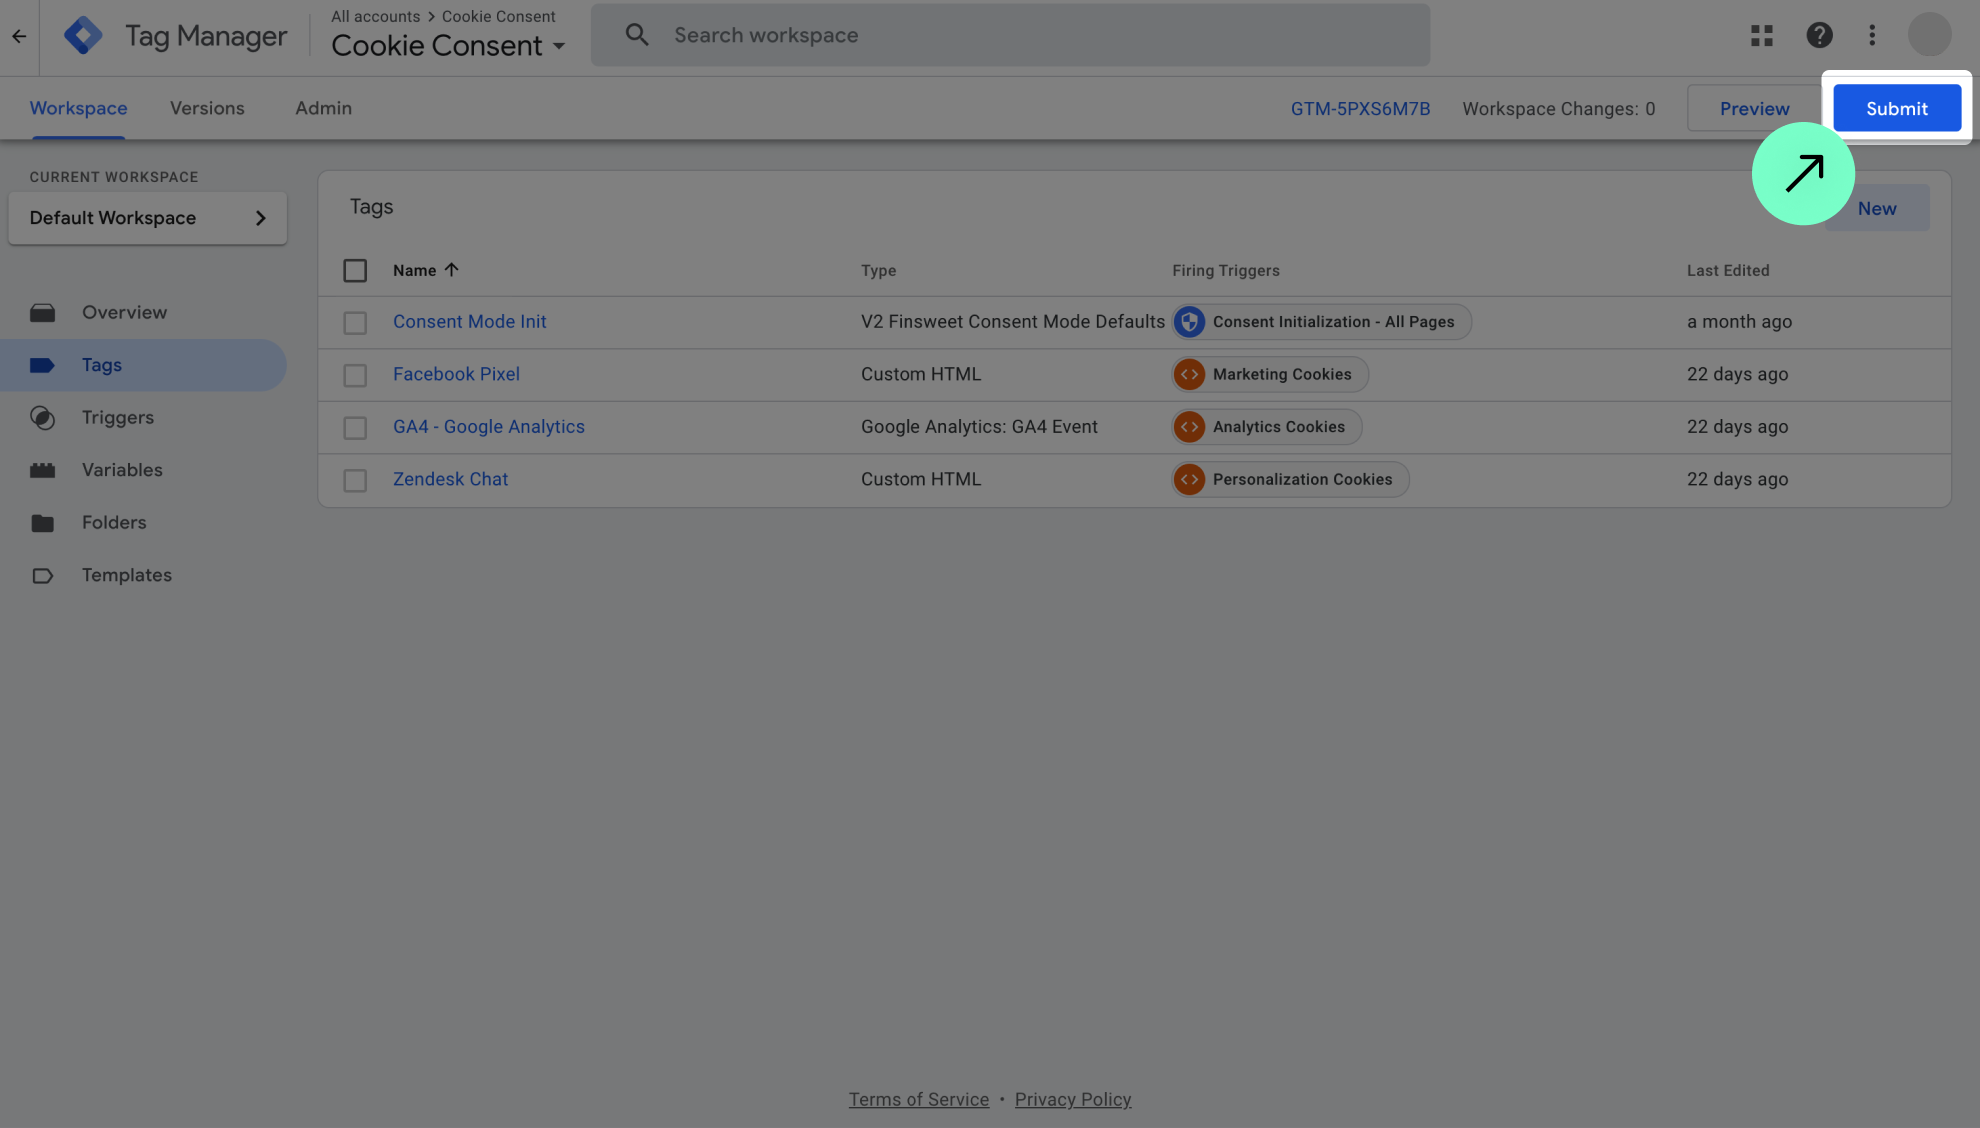Screen dimensions: 1980x1128
Task: Toggle the select-all tags checkbox
Action: click(x=355, y=271)
